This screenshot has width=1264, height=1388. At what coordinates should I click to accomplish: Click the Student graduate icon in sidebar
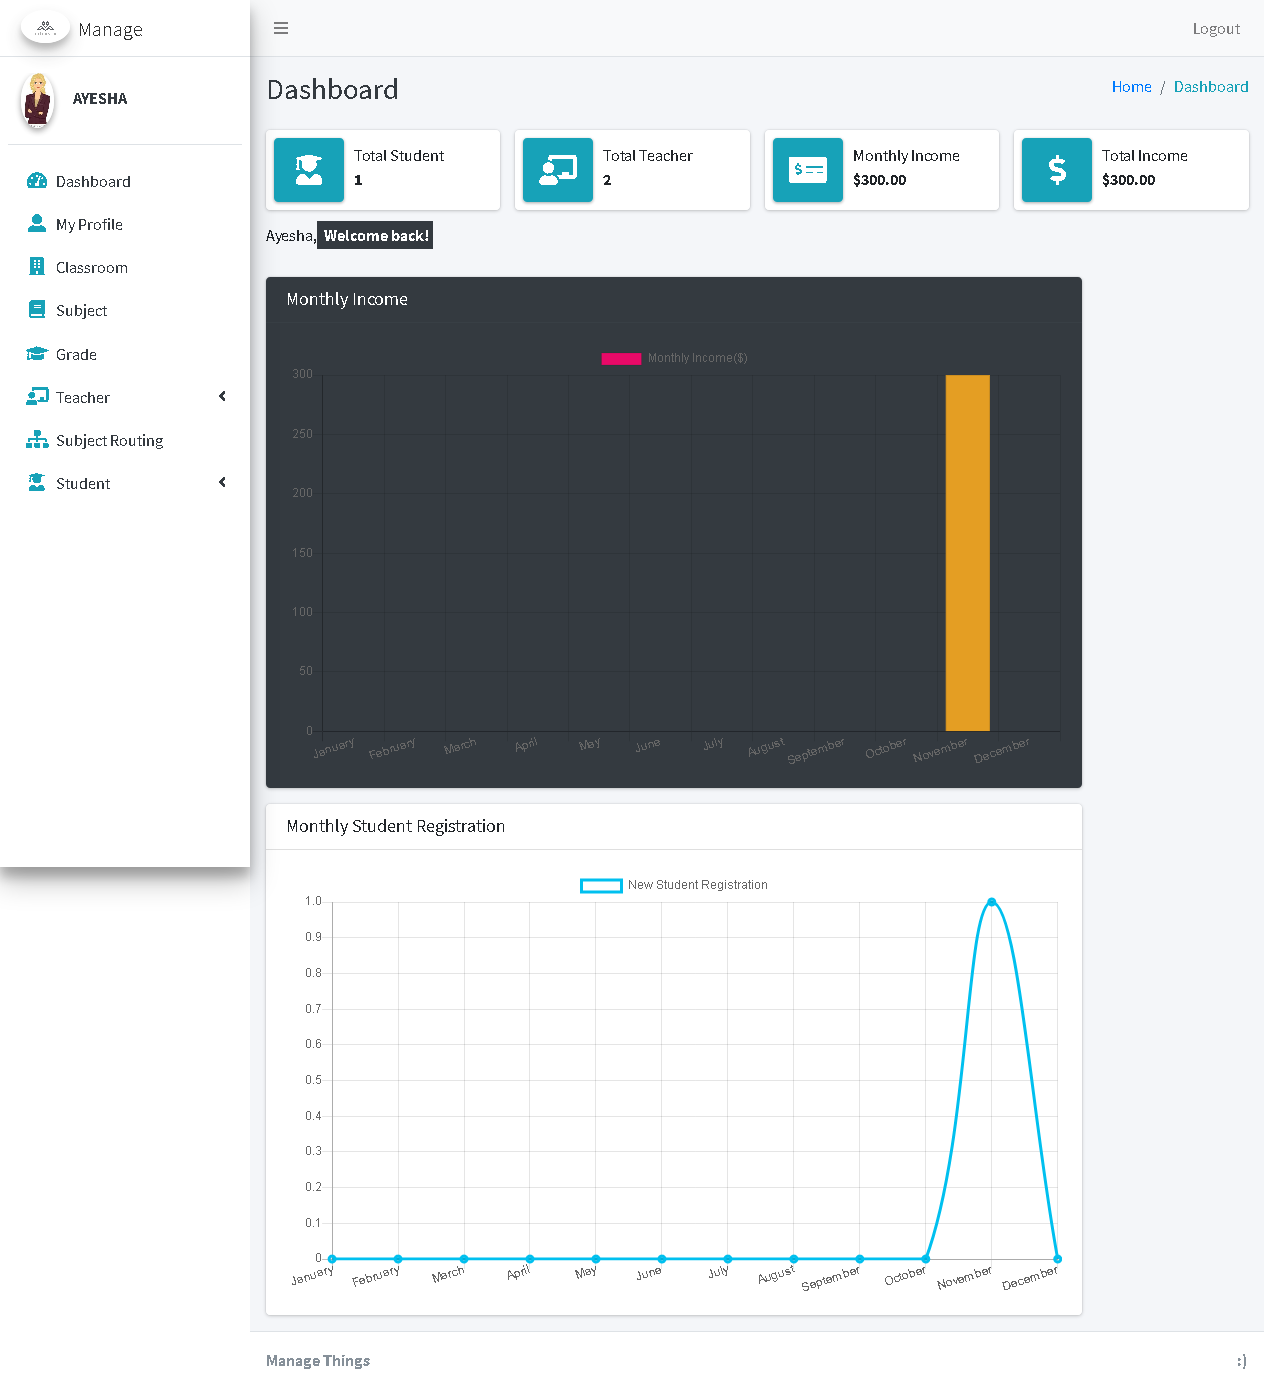pyautogui.click(x=37, y=482)
